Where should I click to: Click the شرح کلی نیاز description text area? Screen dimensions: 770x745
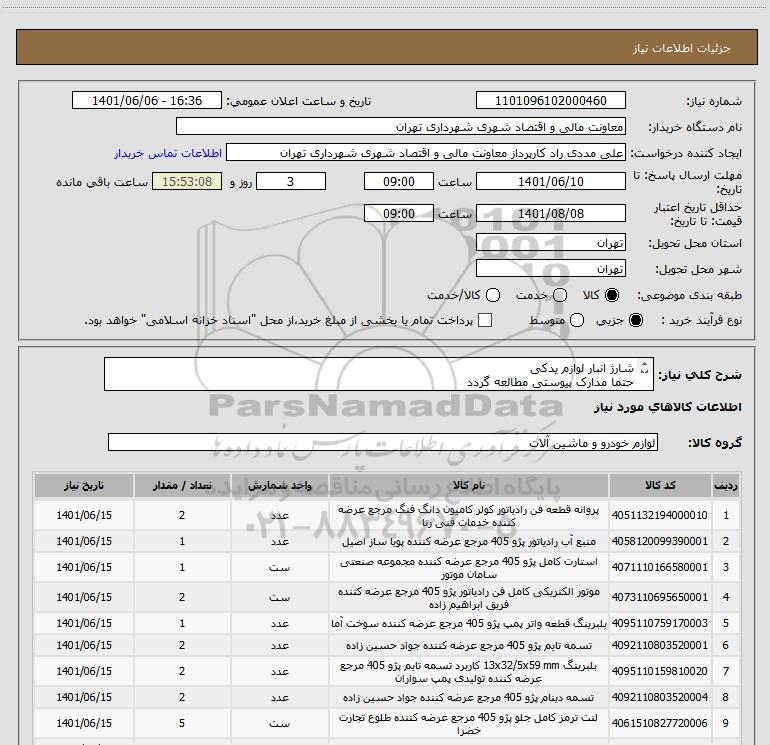379,374
